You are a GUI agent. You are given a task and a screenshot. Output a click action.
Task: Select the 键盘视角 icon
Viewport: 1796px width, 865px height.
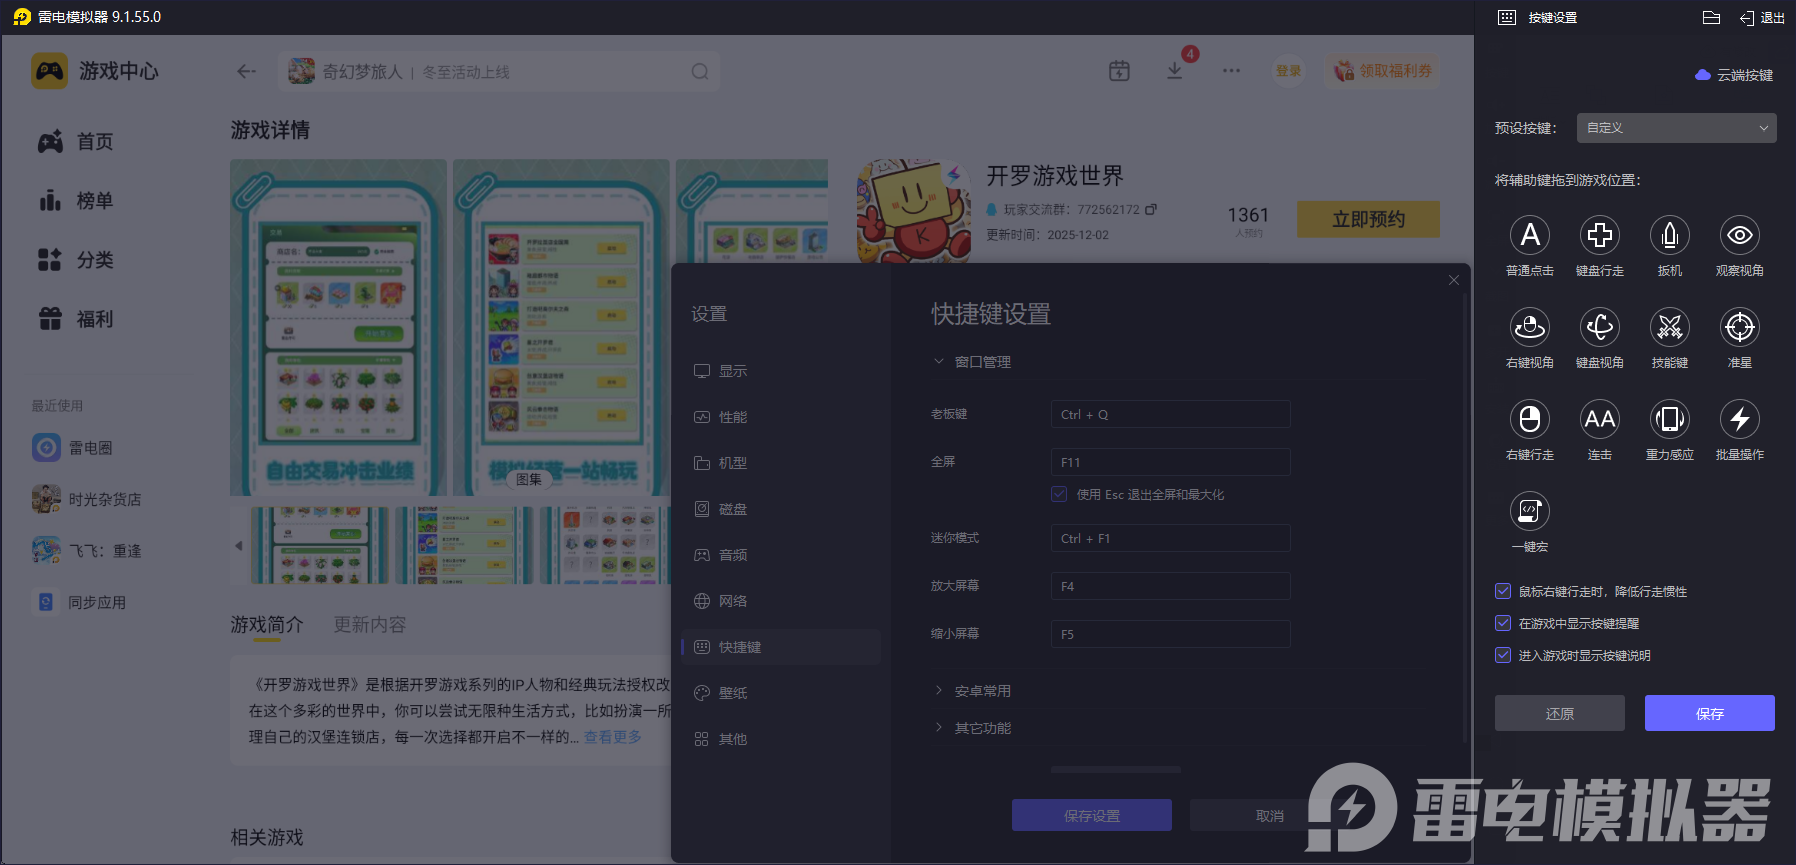(x=1600, y=327)
